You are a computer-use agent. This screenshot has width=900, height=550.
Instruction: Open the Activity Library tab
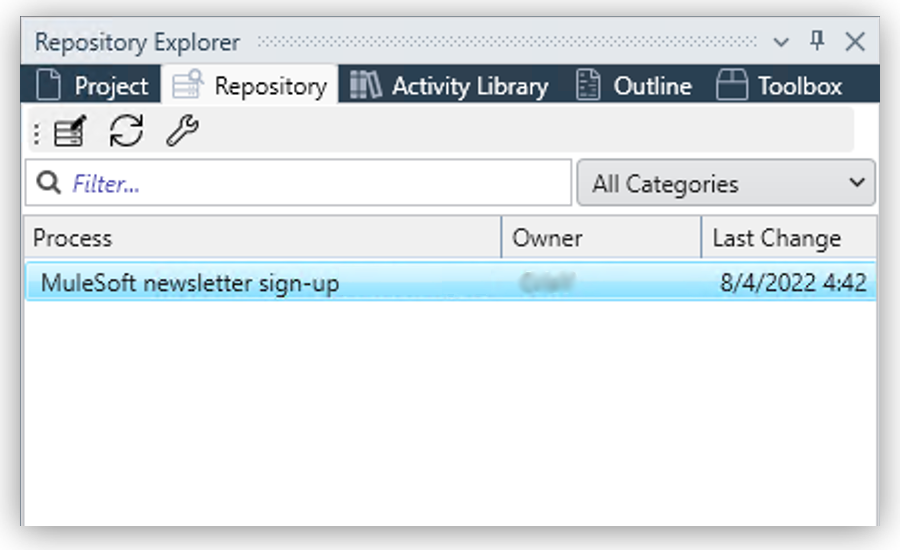[449, 85]
